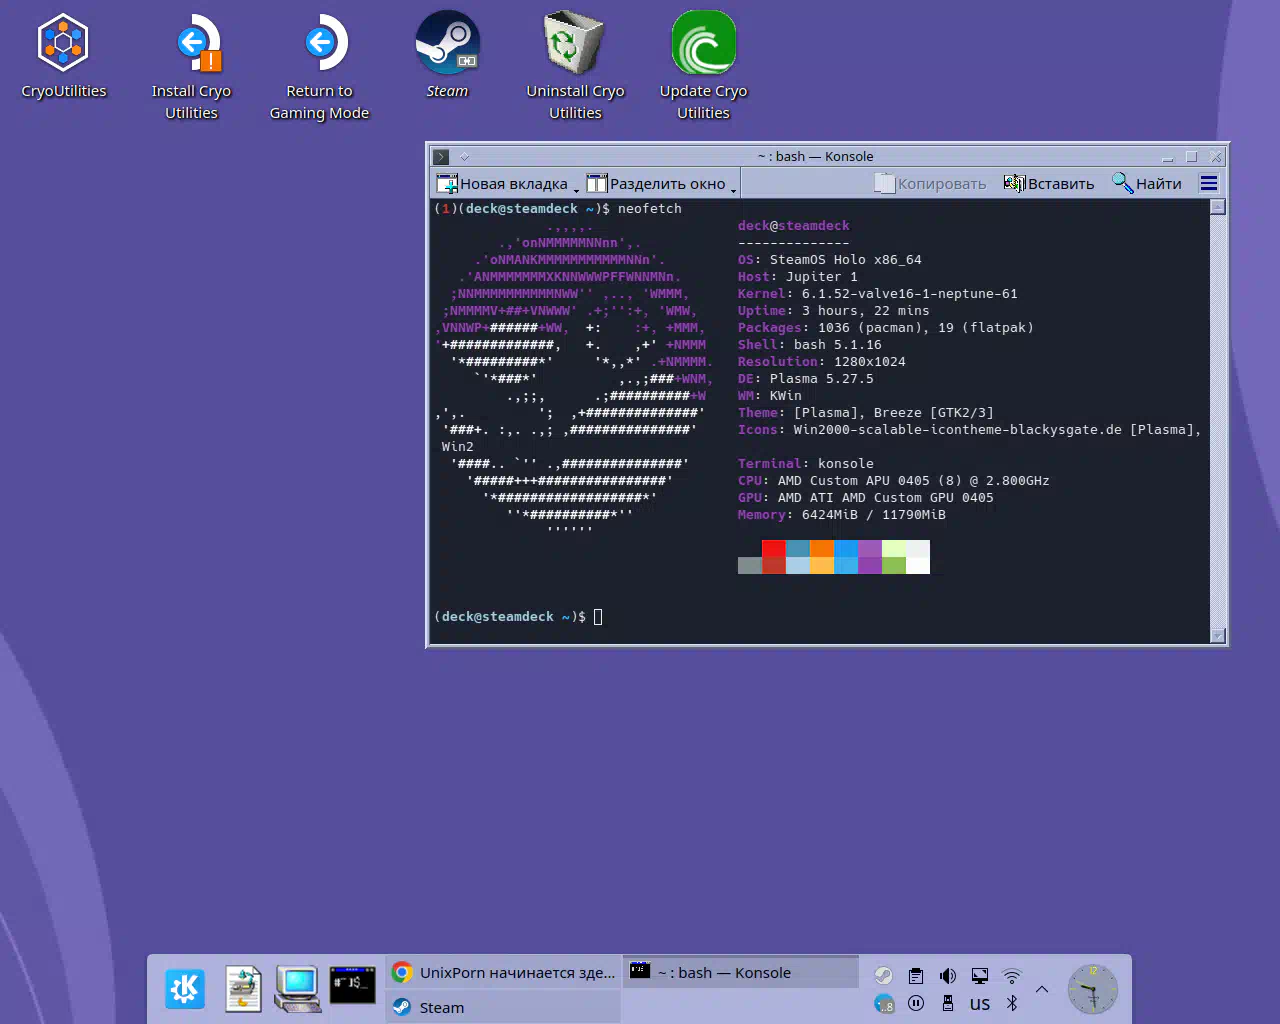Screen dimensions: 1280x1024
Task: Show hidden system tray icons
Action: [x=1042, y=989]
